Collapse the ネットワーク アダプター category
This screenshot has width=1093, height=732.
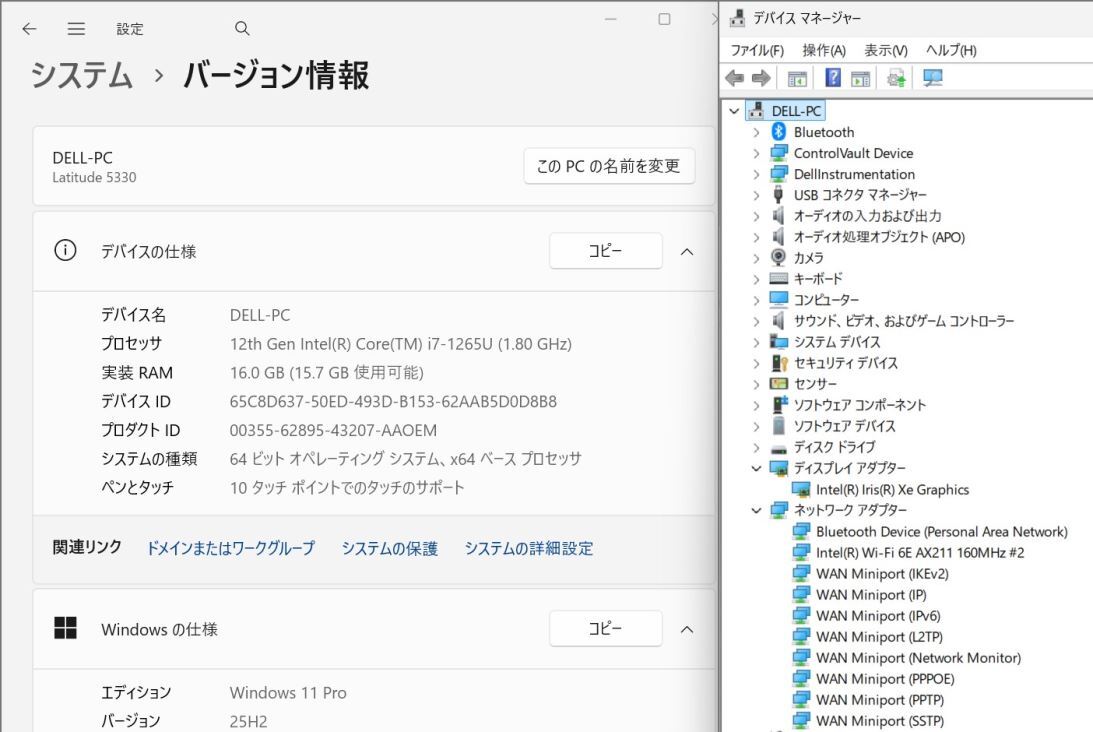757,510
